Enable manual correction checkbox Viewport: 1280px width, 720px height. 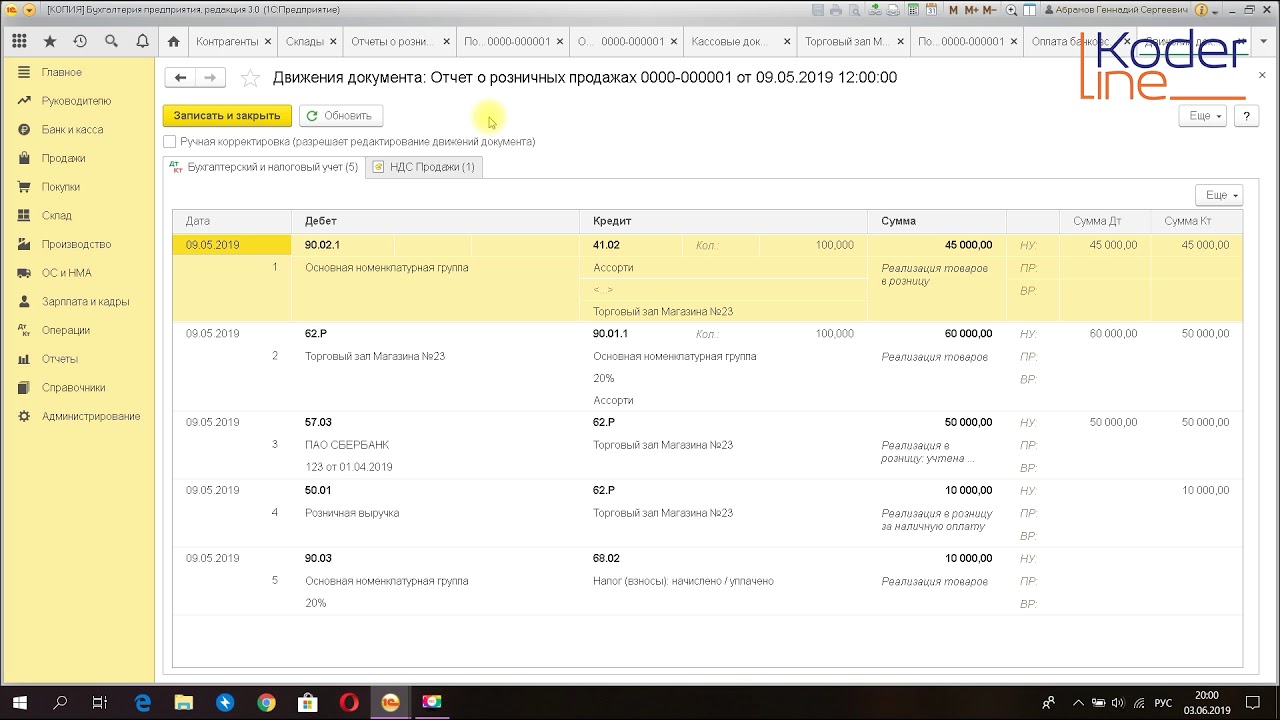click(170, 142)
